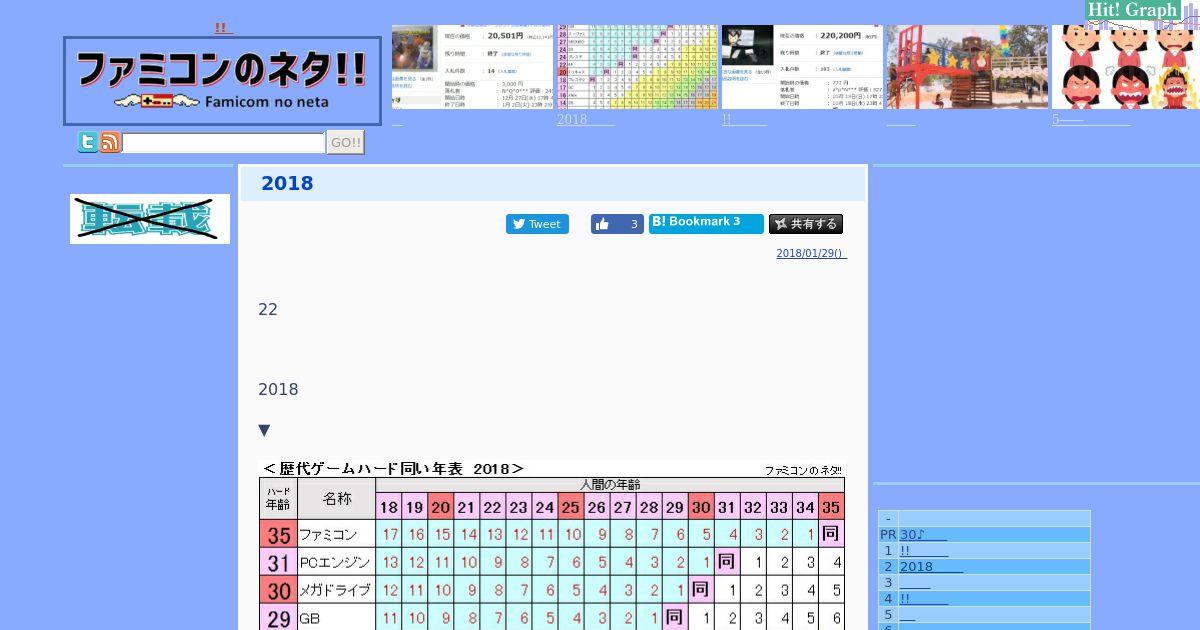Open the rank 2 link 2018 in the ranking
The height and width of the screenshot is (630, 1200).
(x=932, y=567)
